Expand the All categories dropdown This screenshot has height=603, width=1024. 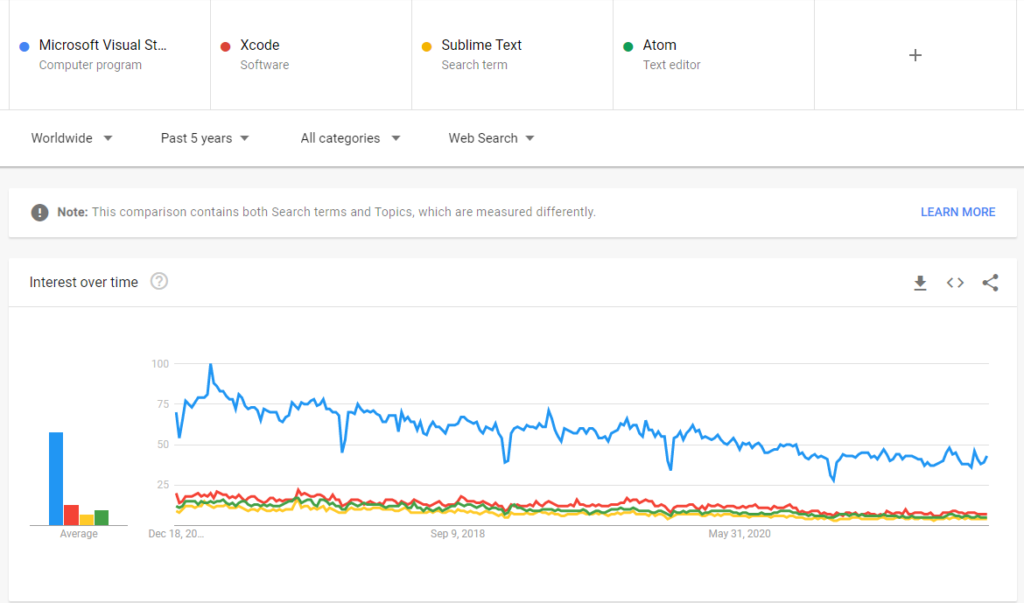351,138
